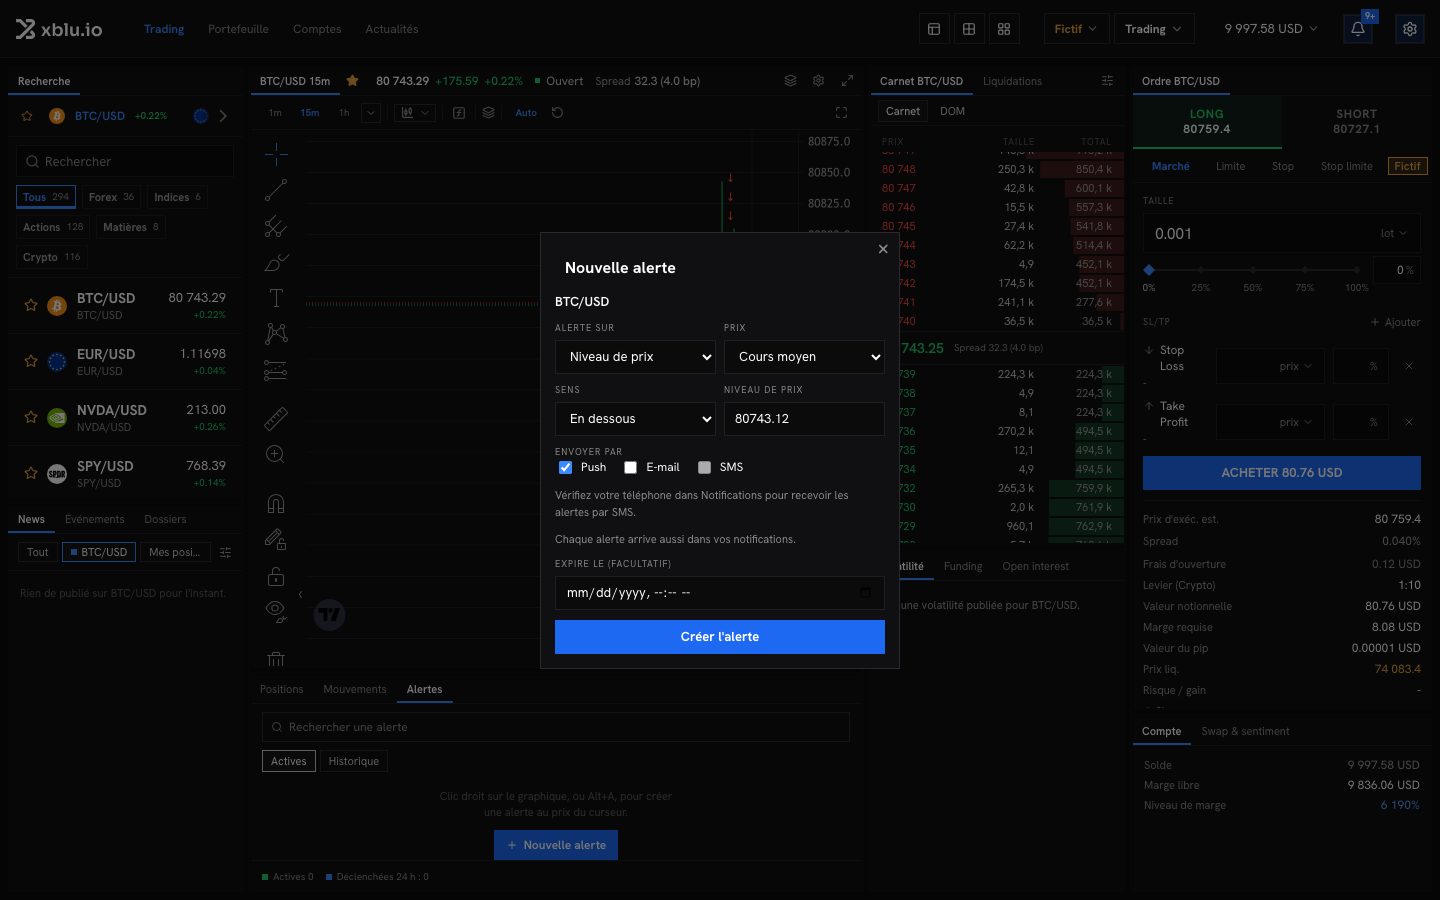Open the Actualités menu
This screenshot has width=1440, height=900.
(392, 29)
